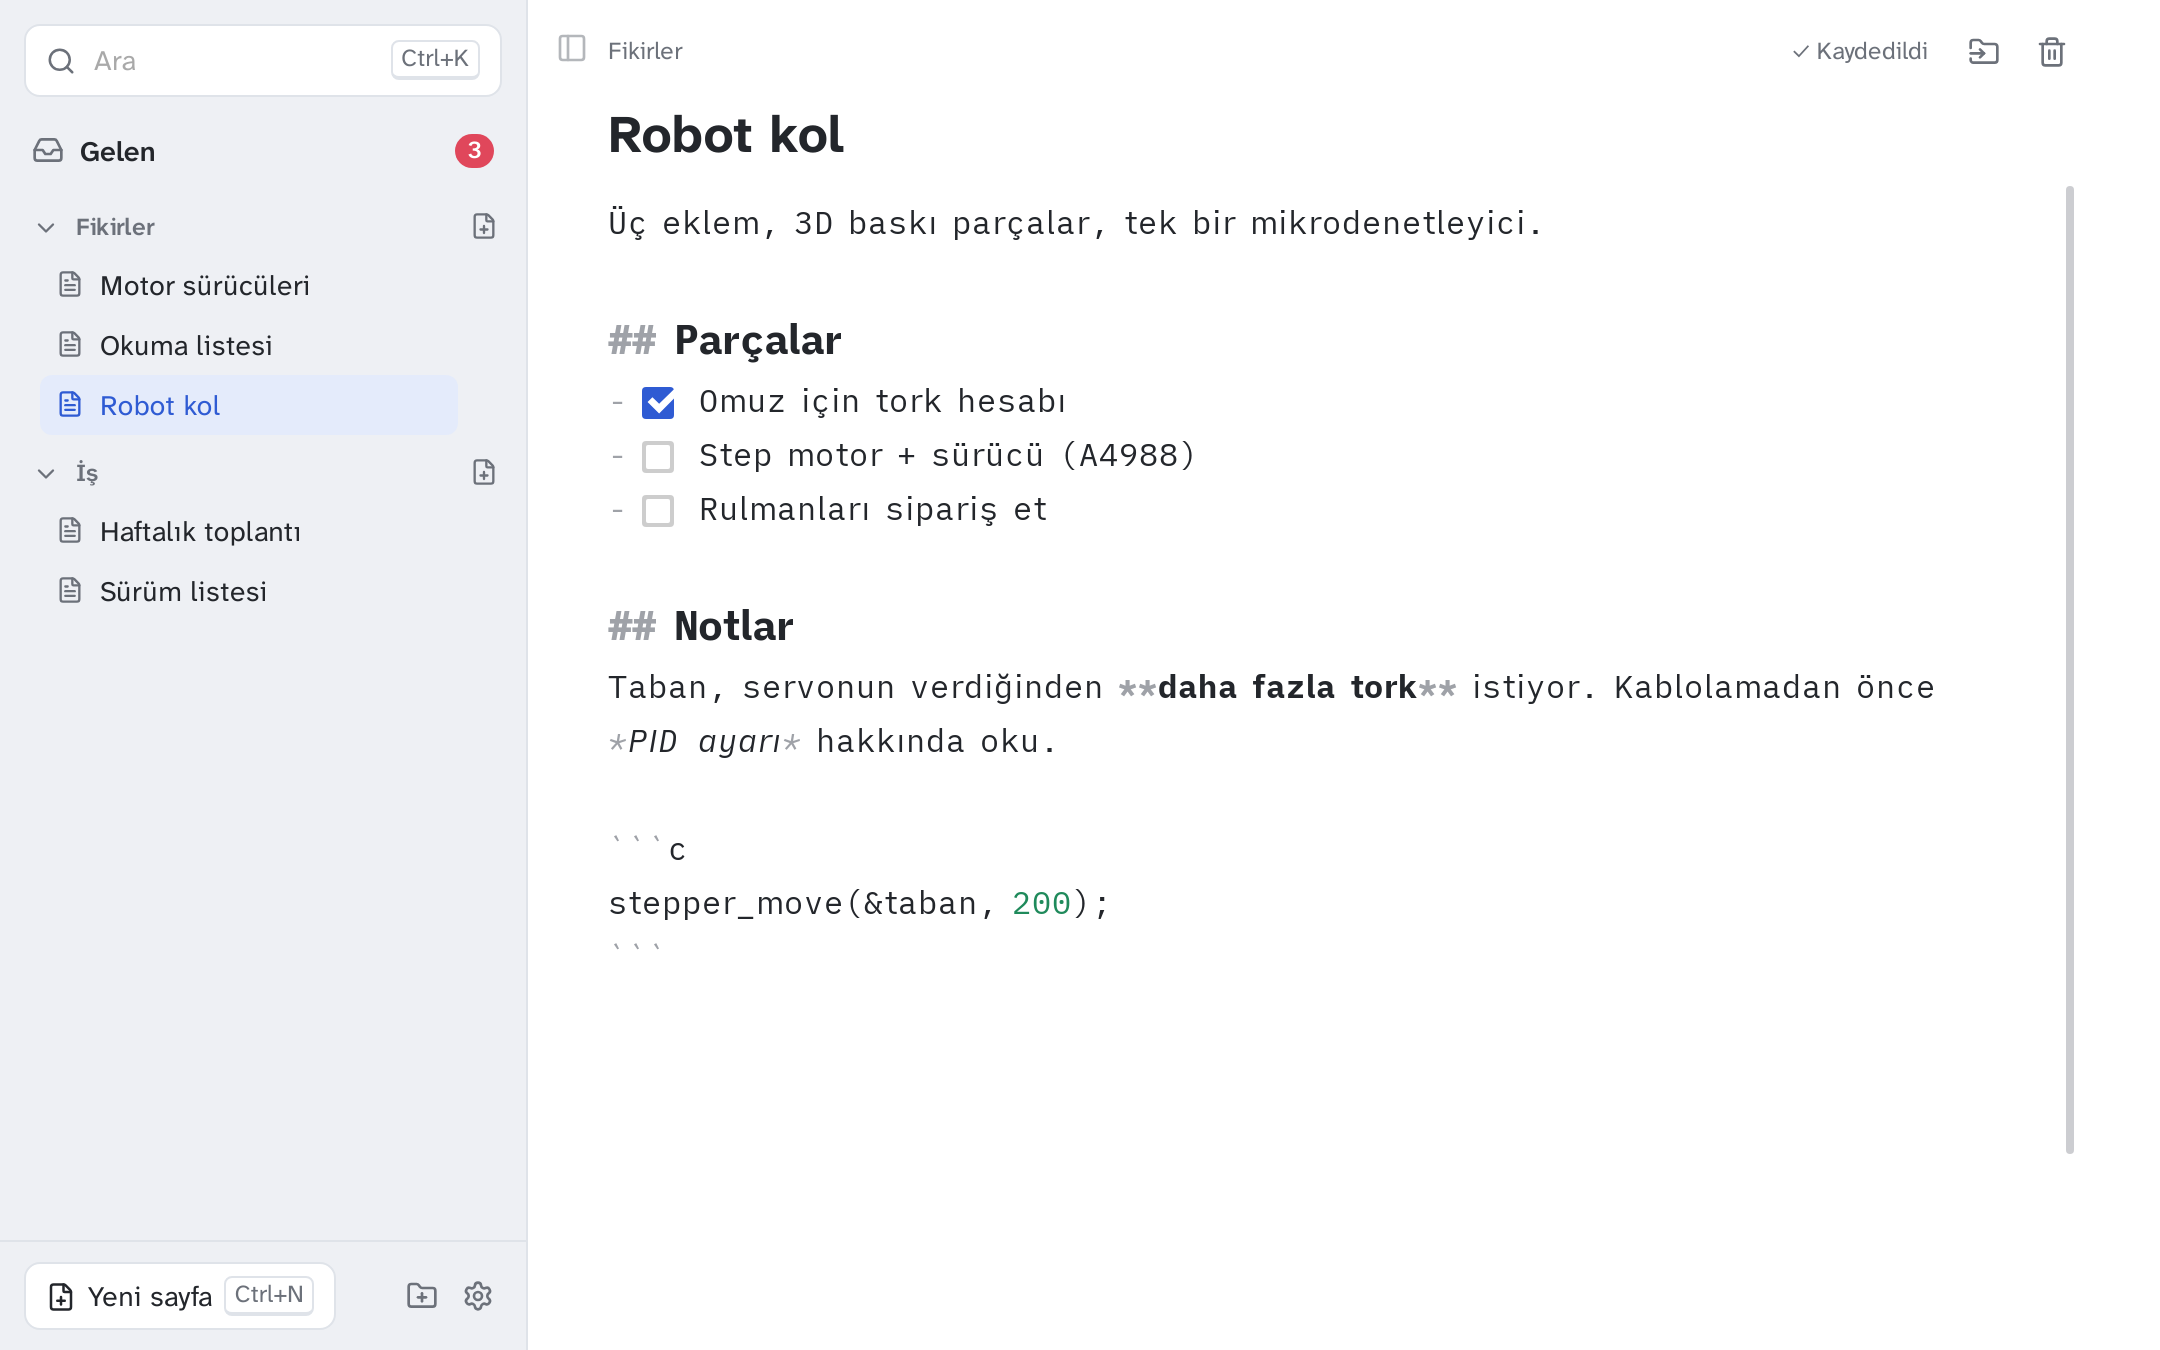Click the move-to-folder icon
This screenshot has height=1350, width=2160.
tap(1983, 51)
